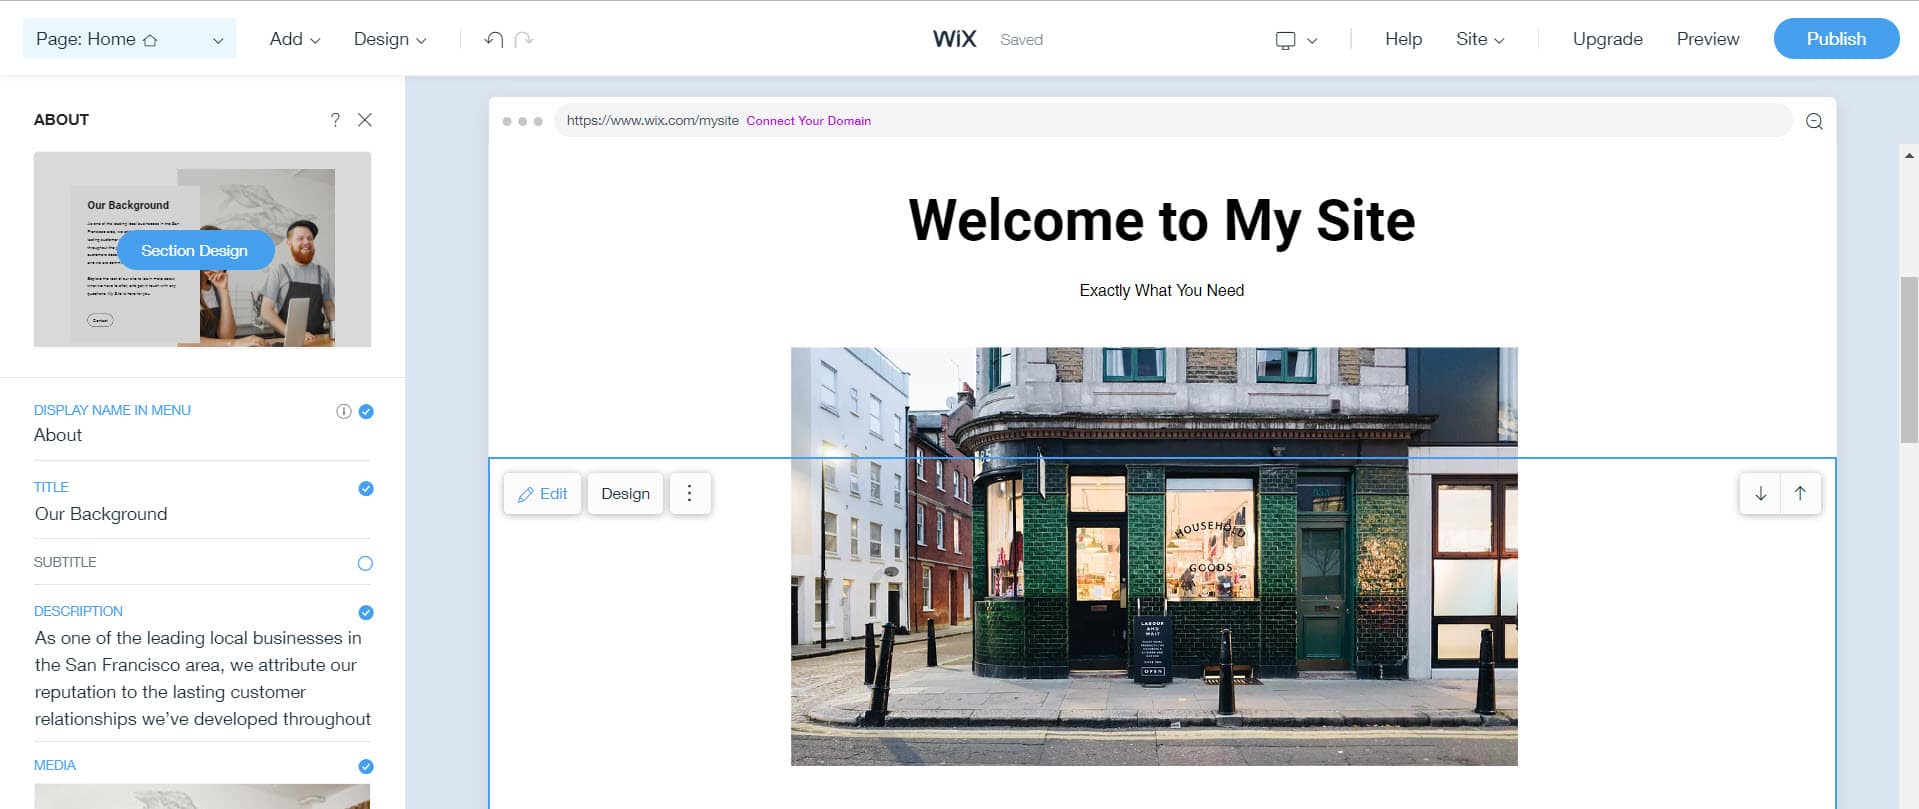The width and height of the screenshot is (1919, 809).
Task: Expand the desktop device view dropdown
Action: pyautogui.click(x=1296, y=40)
